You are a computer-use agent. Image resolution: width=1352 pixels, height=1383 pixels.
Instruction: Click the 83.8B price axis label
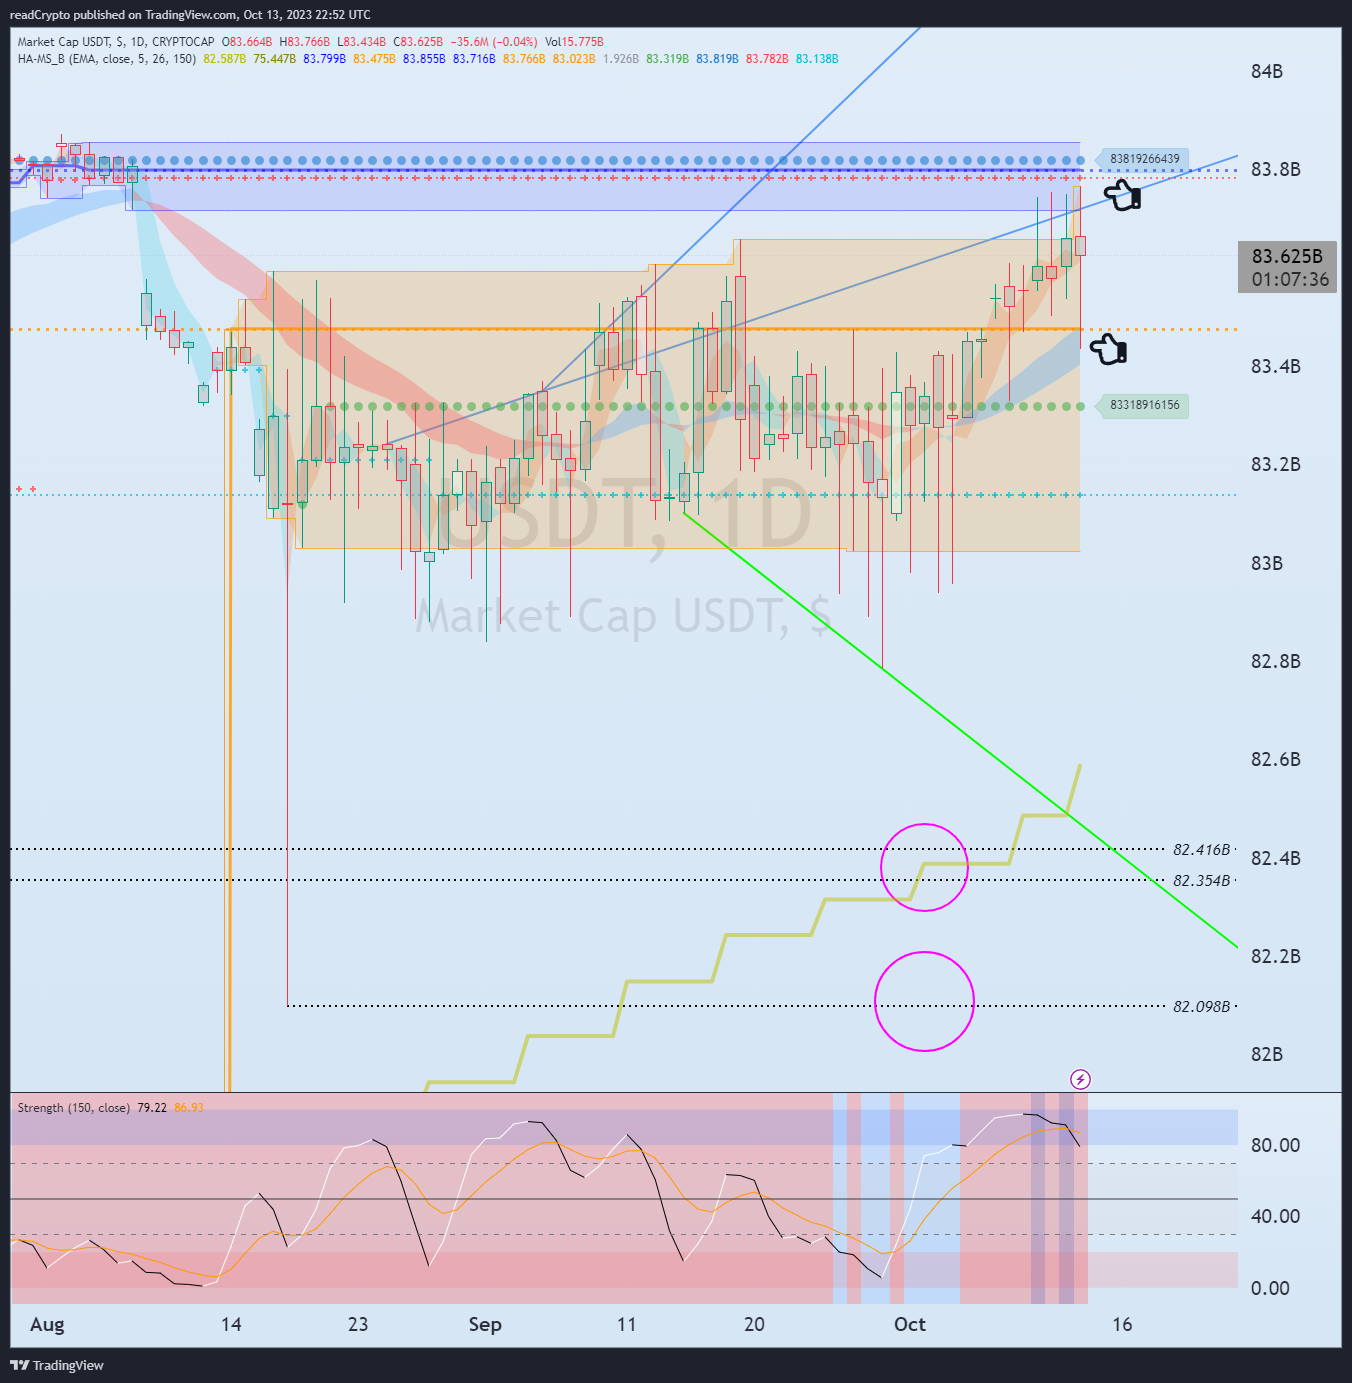1276,169
